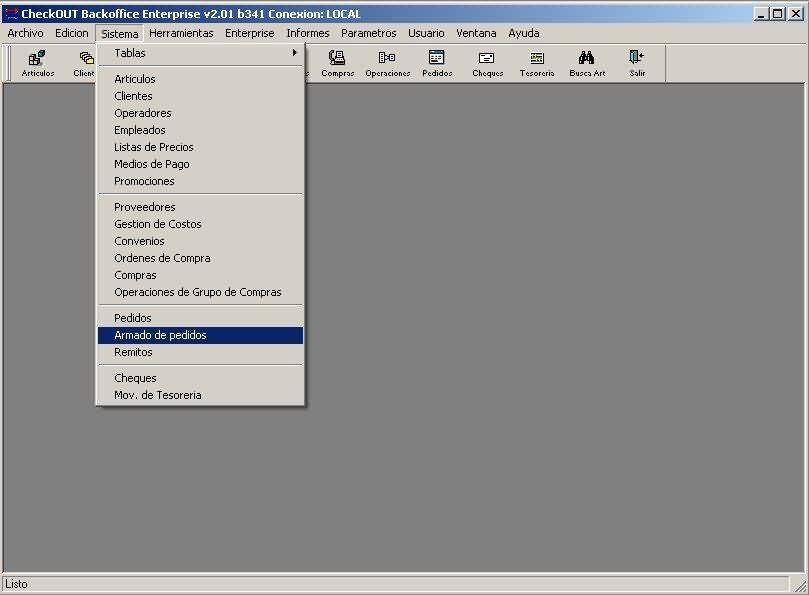Select Pedidos in the Sistema menu
The width and height of the screenshot is (809, 595).
[x=200, y=318]
